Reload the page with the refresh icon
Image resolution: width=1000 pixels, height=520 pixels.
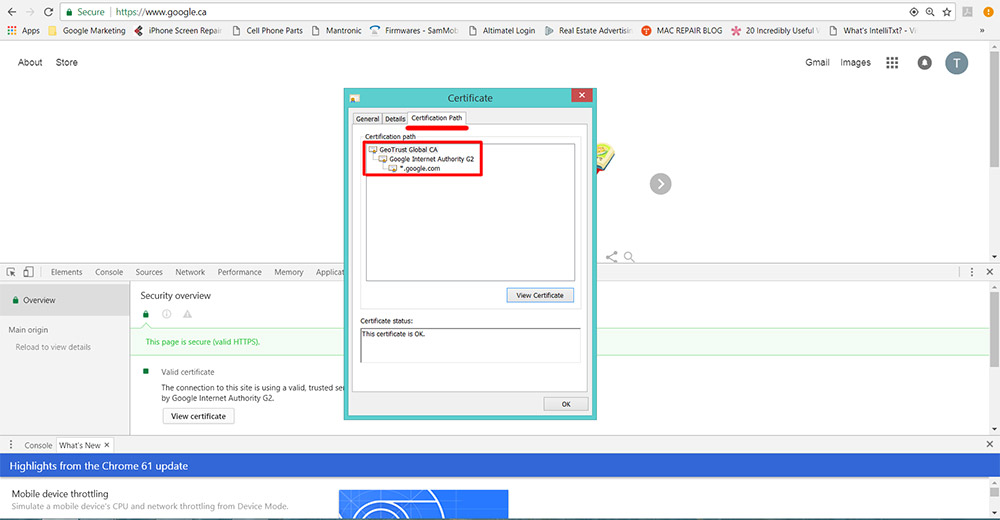pyautogui.click(x=48, y=12)
